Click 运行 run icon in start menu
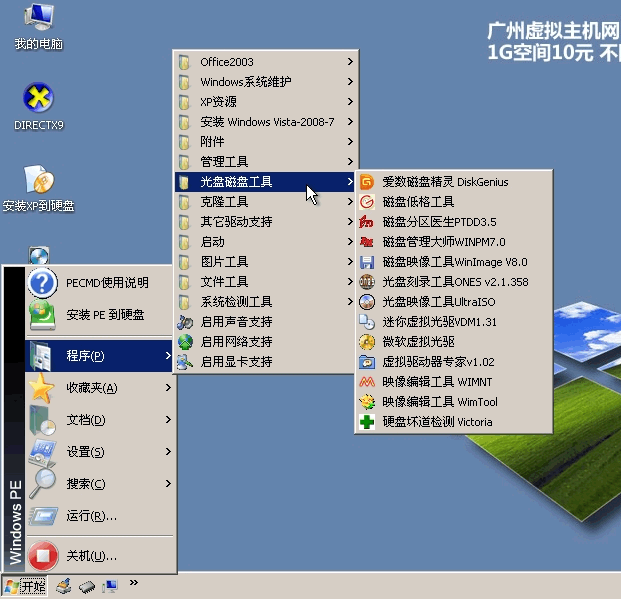 [x=43, y=516]
